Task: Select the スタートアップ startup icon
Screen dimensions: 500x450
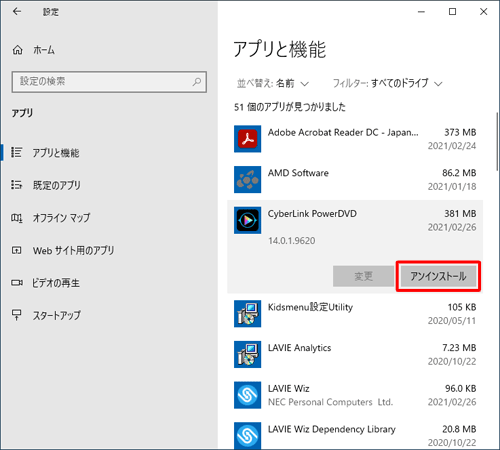Action: [16, 315]
